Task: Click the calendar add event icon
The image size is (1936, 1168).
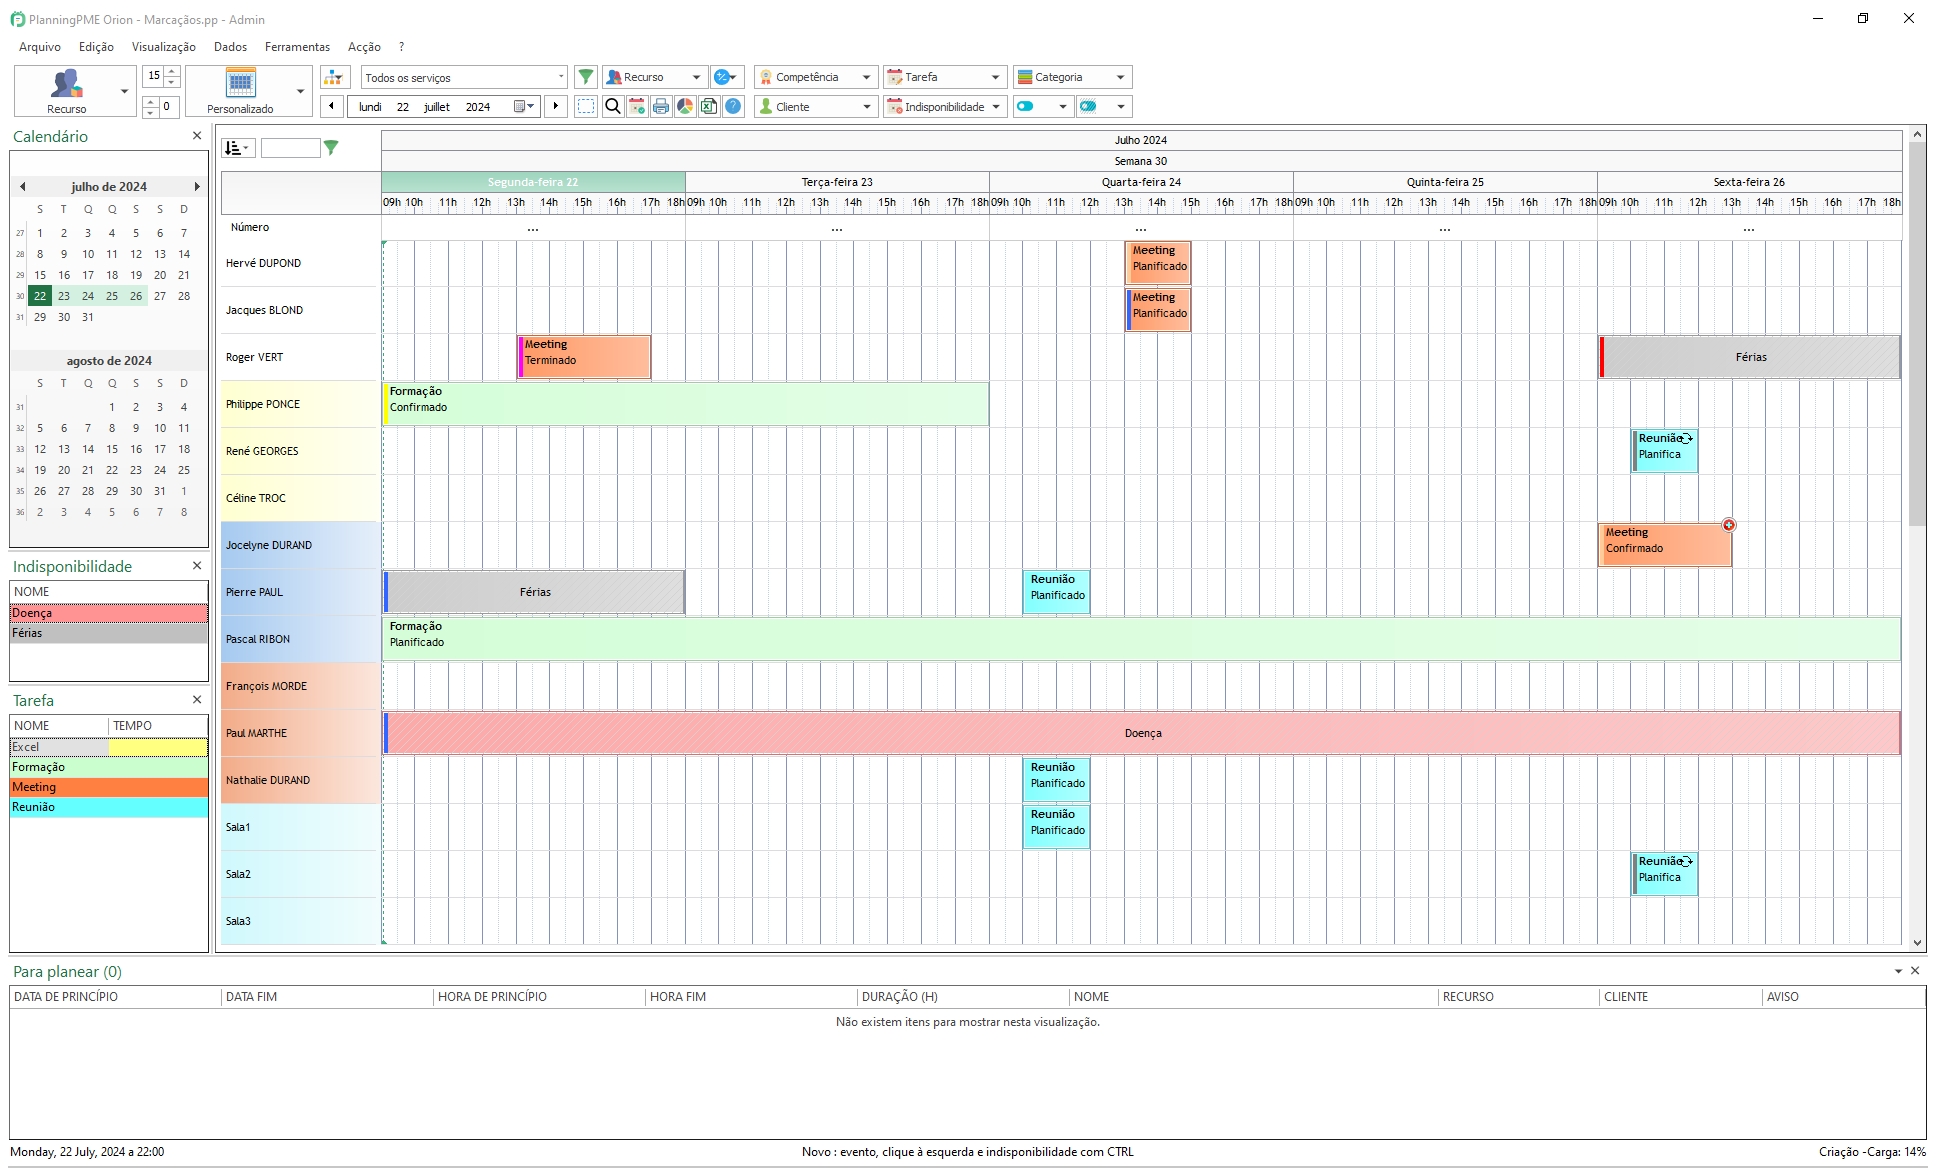Action: [637, 106]
